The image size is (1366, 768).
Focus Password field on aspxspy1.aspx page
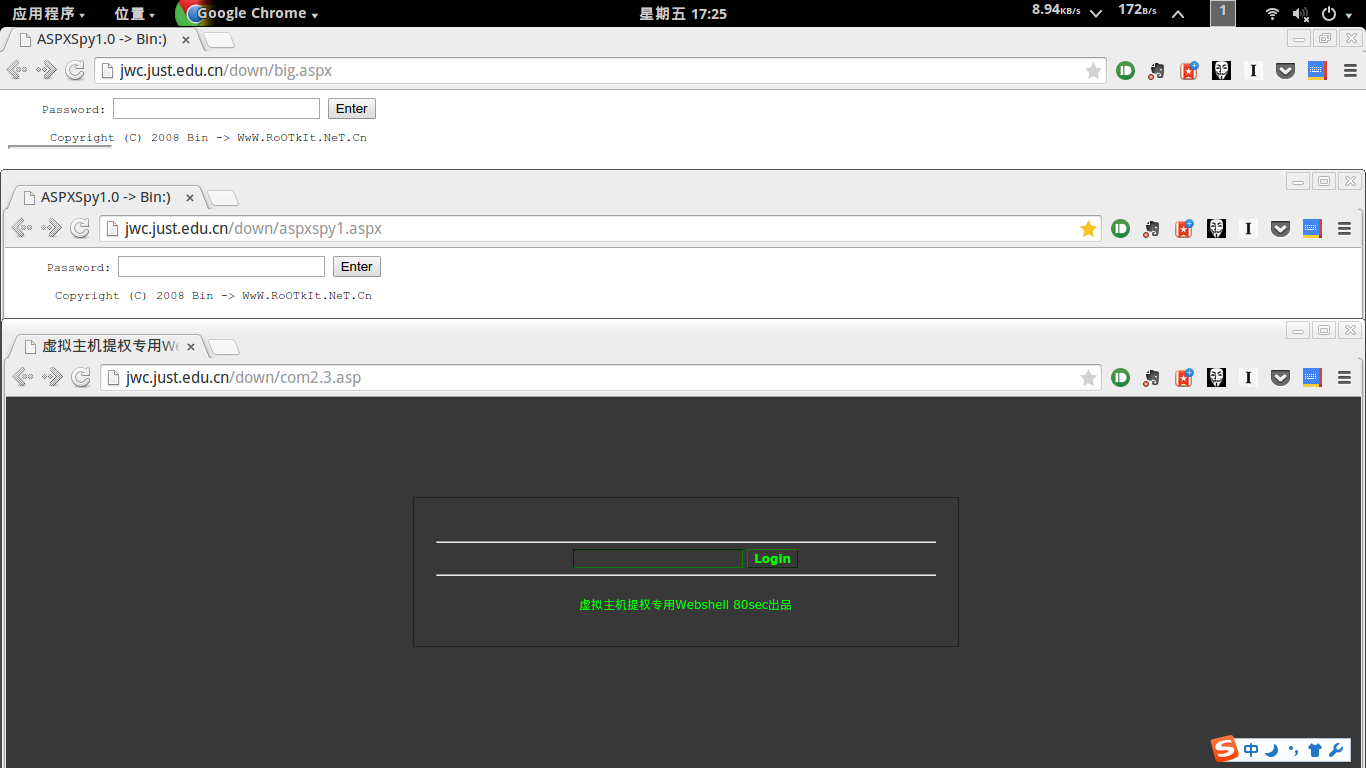221,267
